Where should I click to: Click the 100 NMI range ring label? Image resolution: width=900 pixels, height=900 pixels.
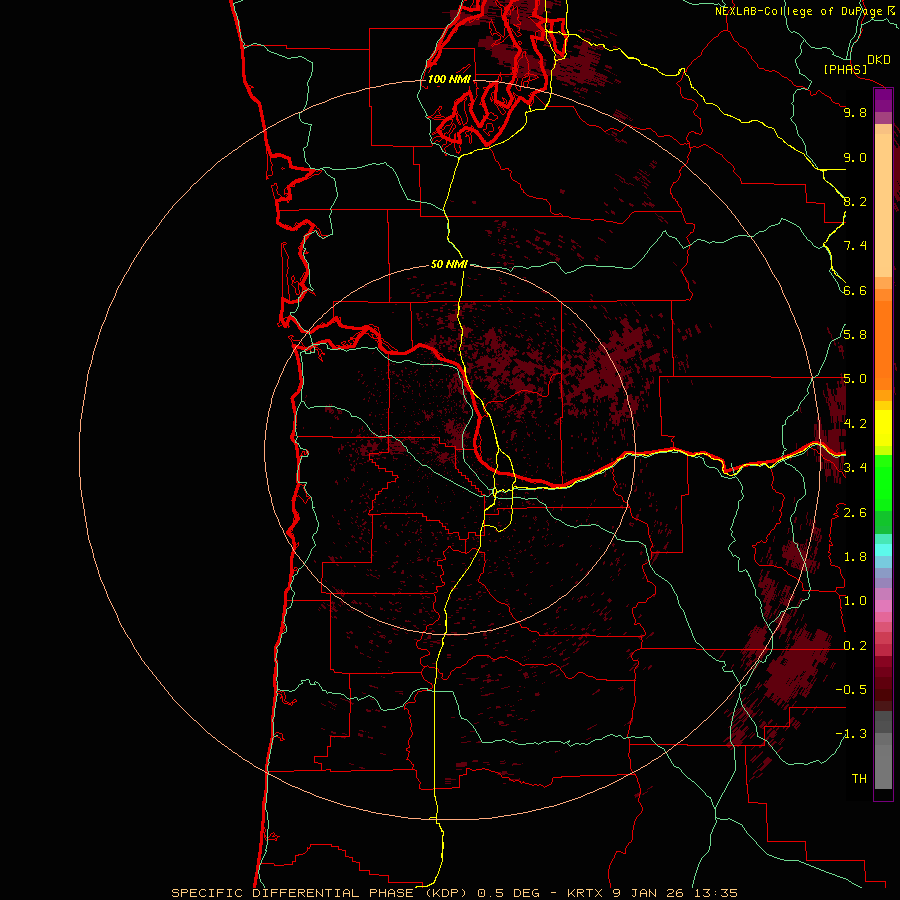[x=449, y=79]
